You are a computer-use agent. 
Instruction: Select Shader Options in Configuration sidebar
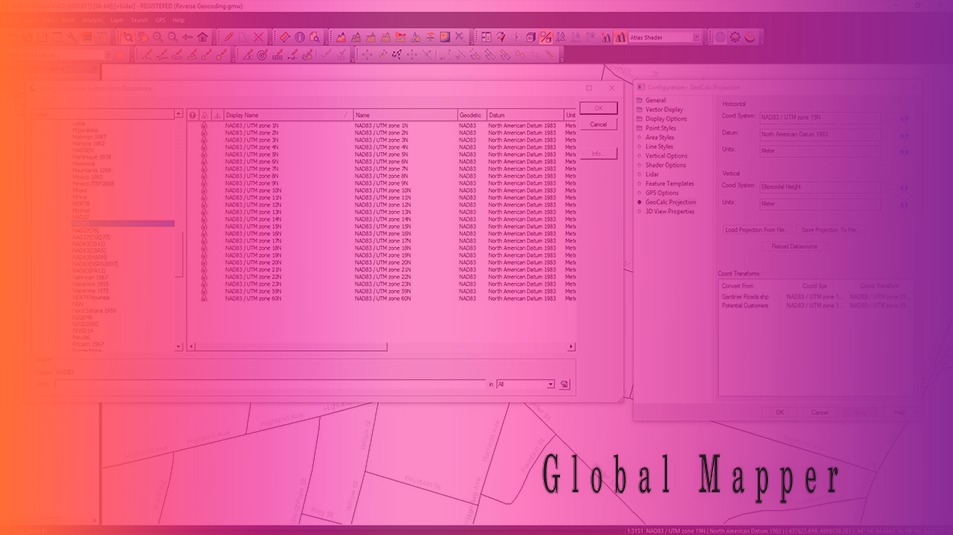[x=666, y=165]
